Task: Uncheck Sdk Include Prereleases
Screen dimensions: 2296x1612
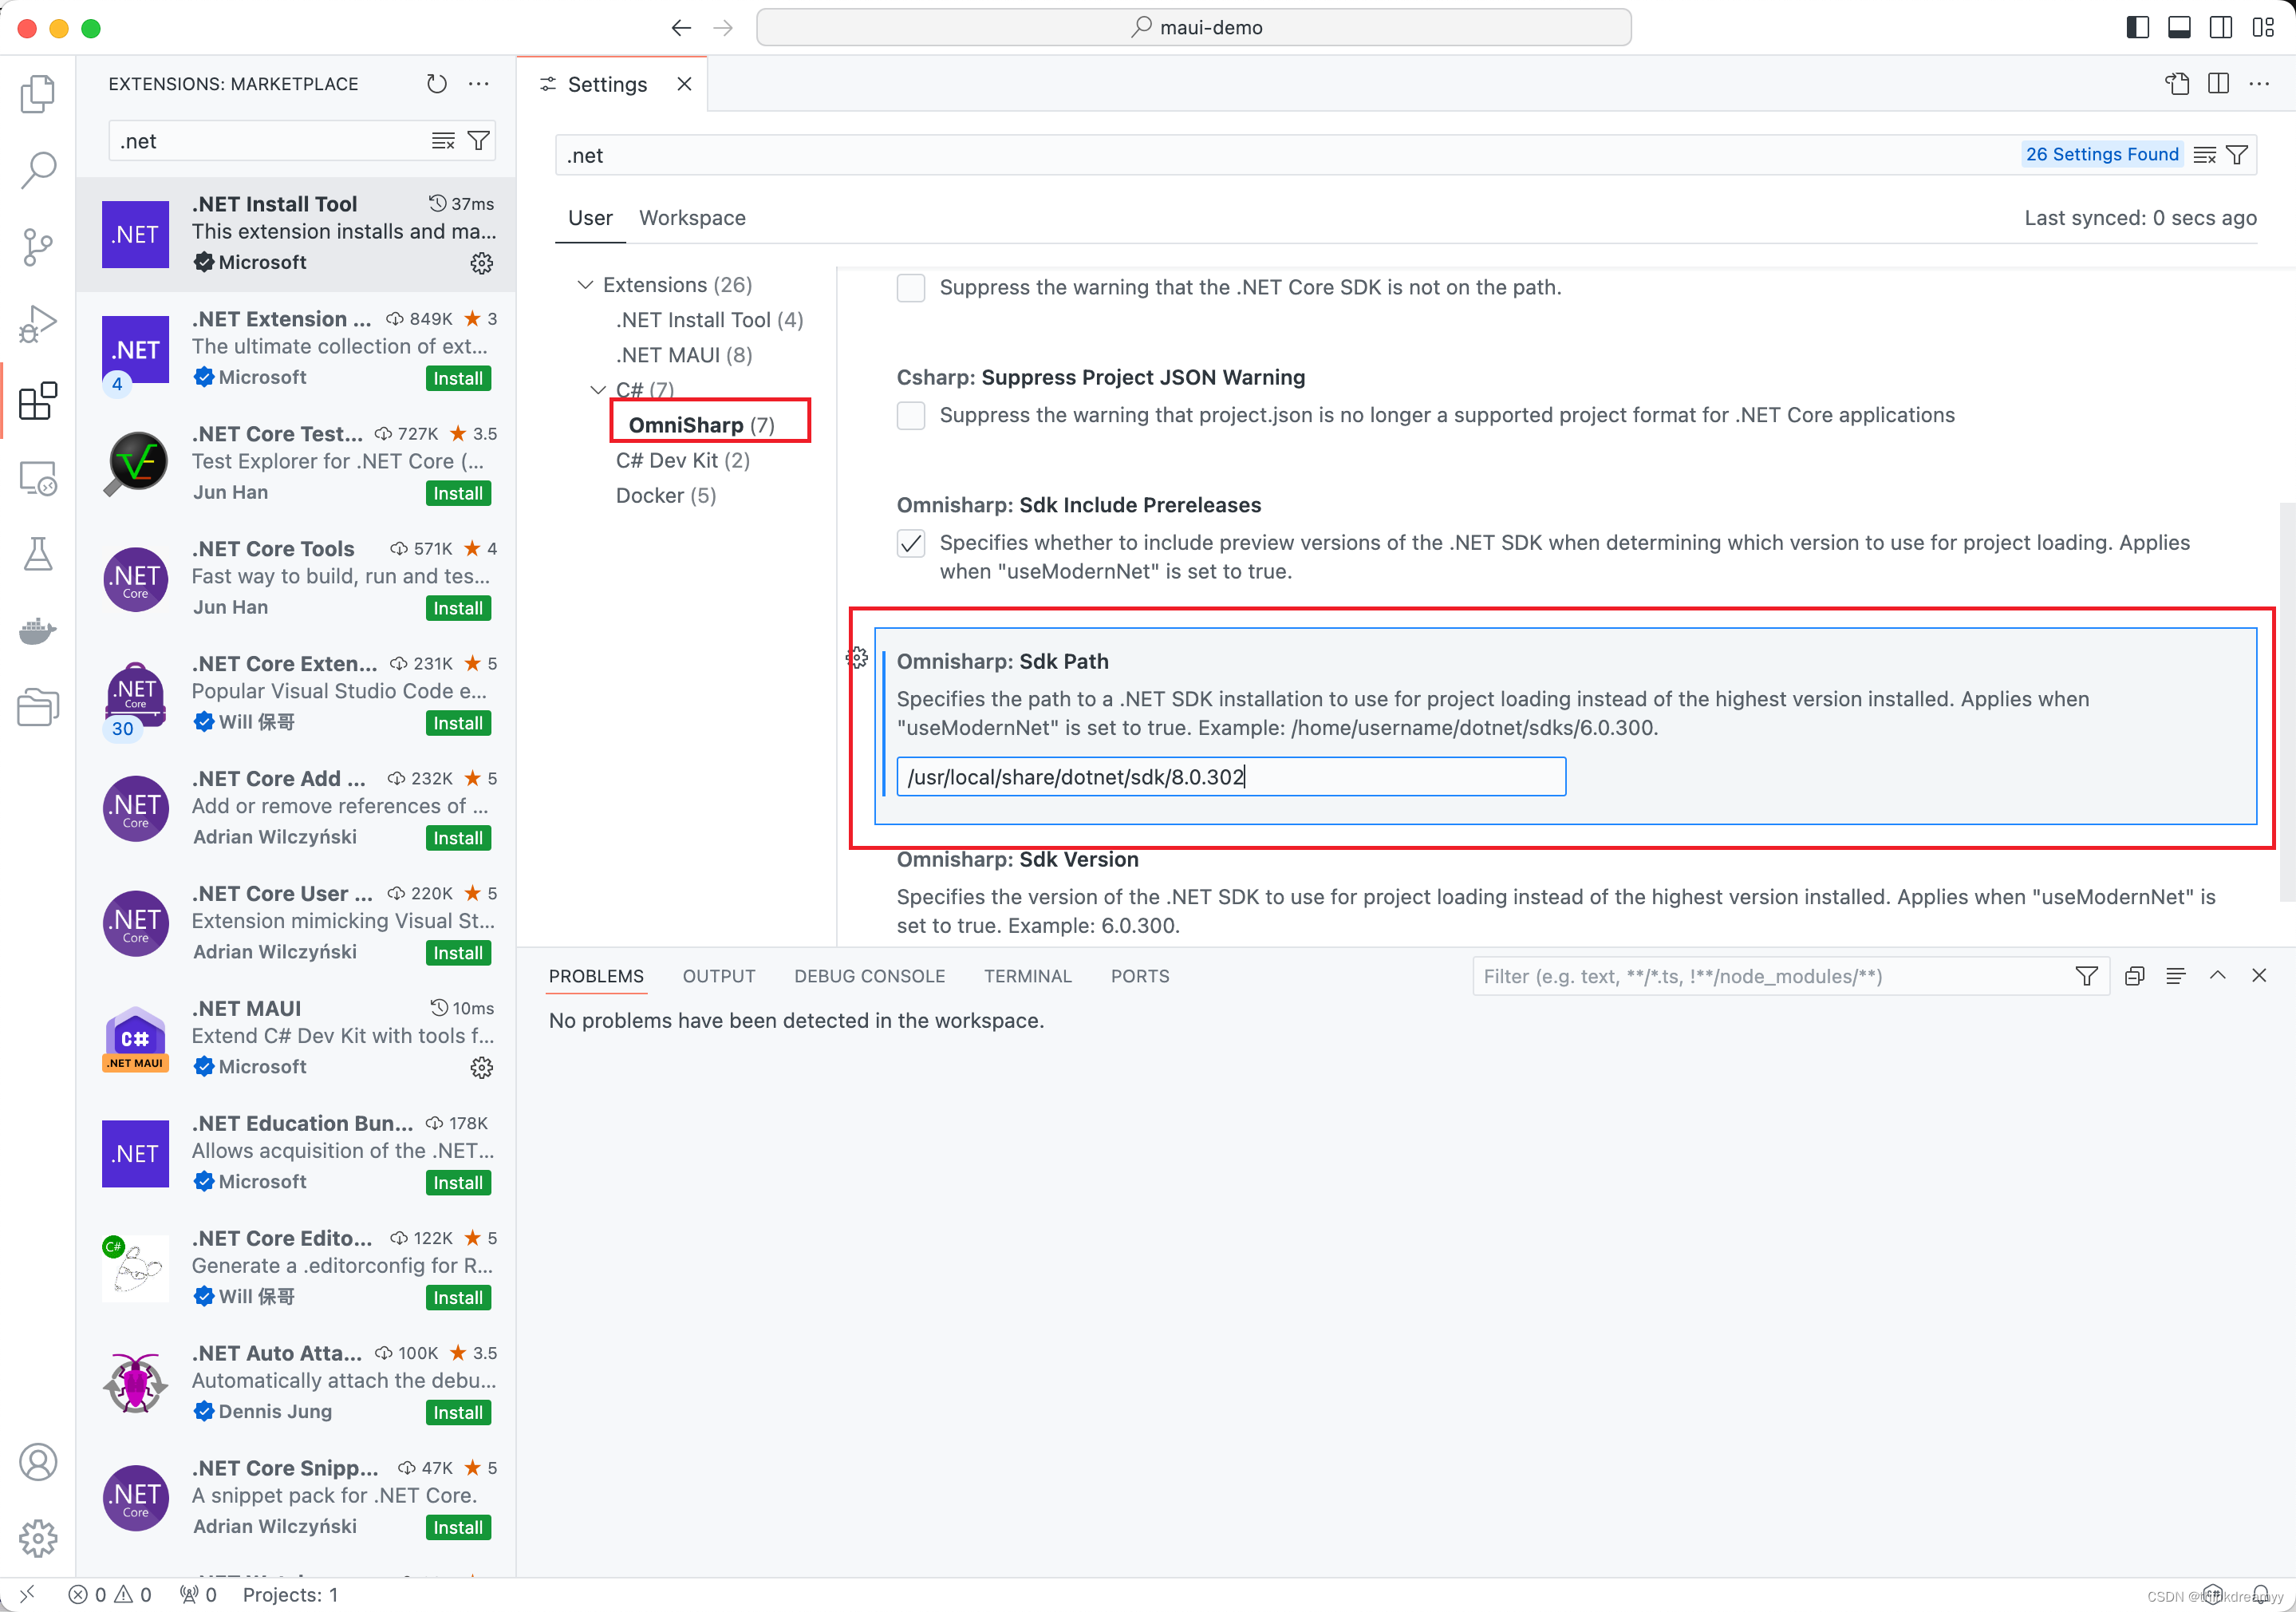Action: click(911, 544)
